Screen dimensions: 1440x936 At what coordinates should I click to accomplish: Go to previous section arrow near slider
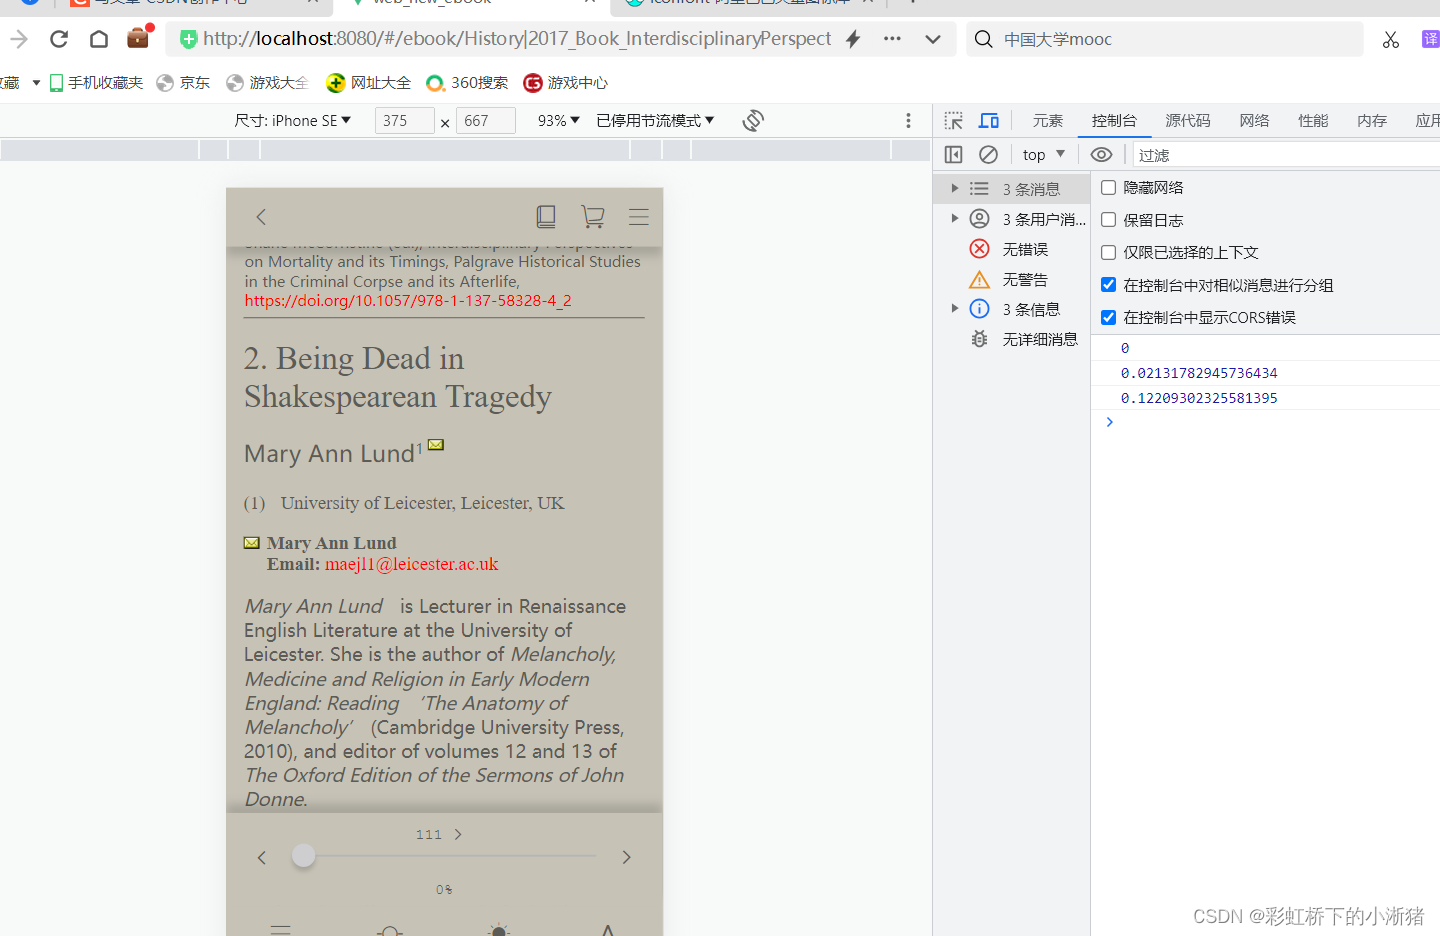pos(262,857)
